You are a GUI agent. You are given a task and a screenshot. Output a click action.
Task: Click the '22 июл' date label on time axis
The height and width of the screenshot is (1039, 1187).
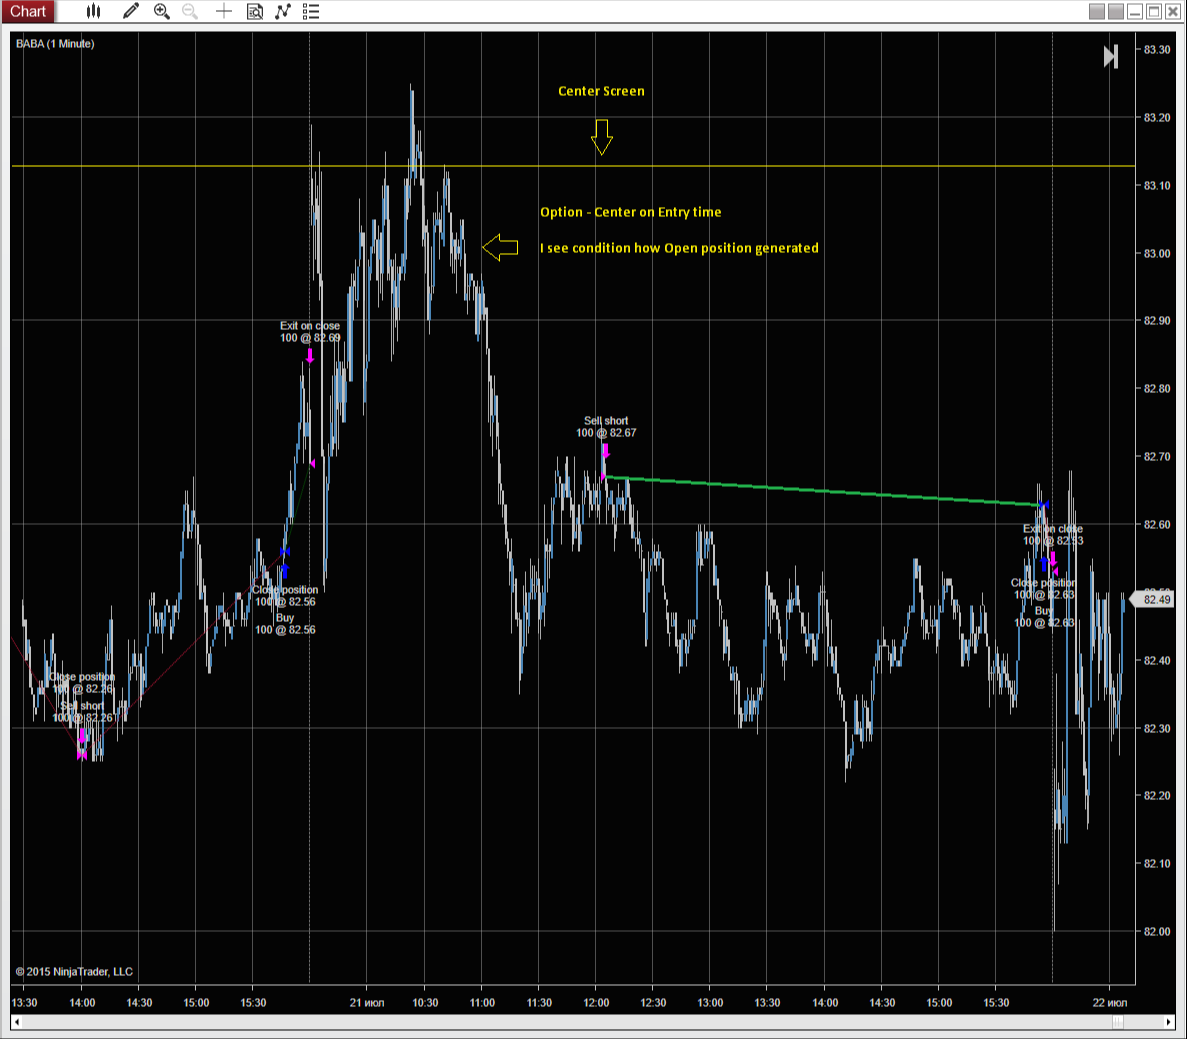[x=1109, y=1003]
